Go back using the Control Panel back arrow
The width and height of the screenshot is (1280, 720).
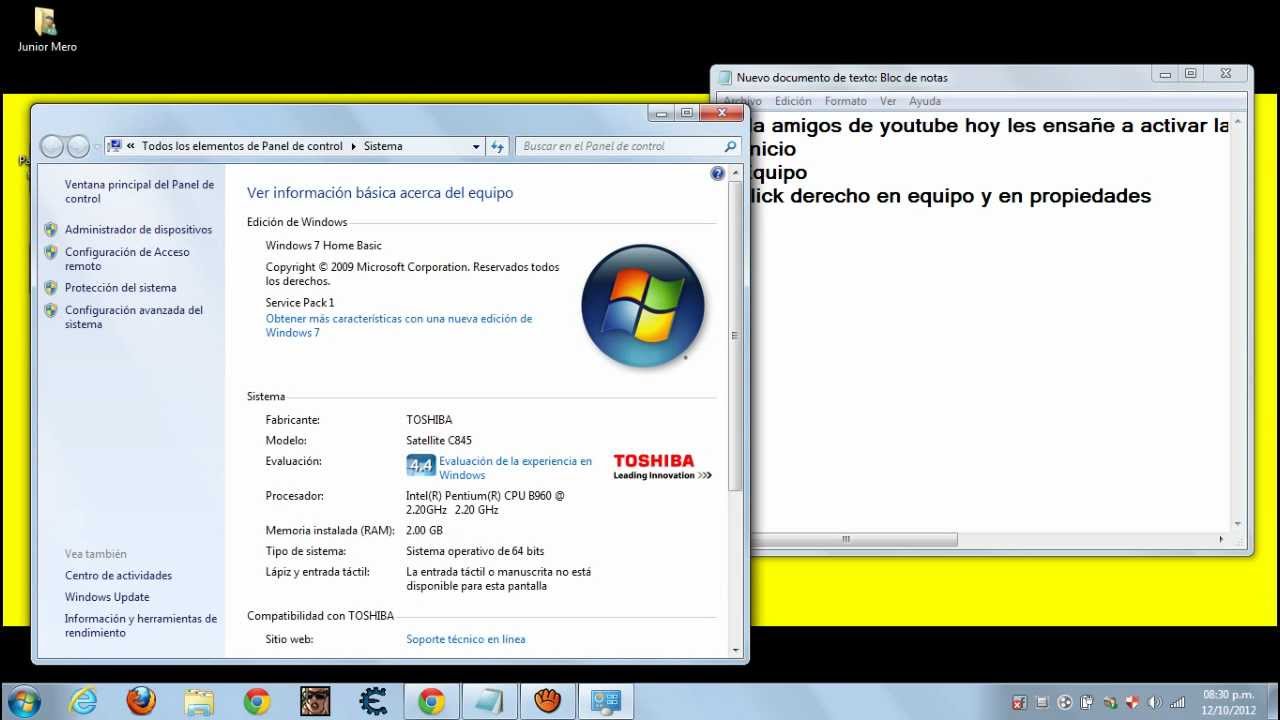click(x=51, y=146)
